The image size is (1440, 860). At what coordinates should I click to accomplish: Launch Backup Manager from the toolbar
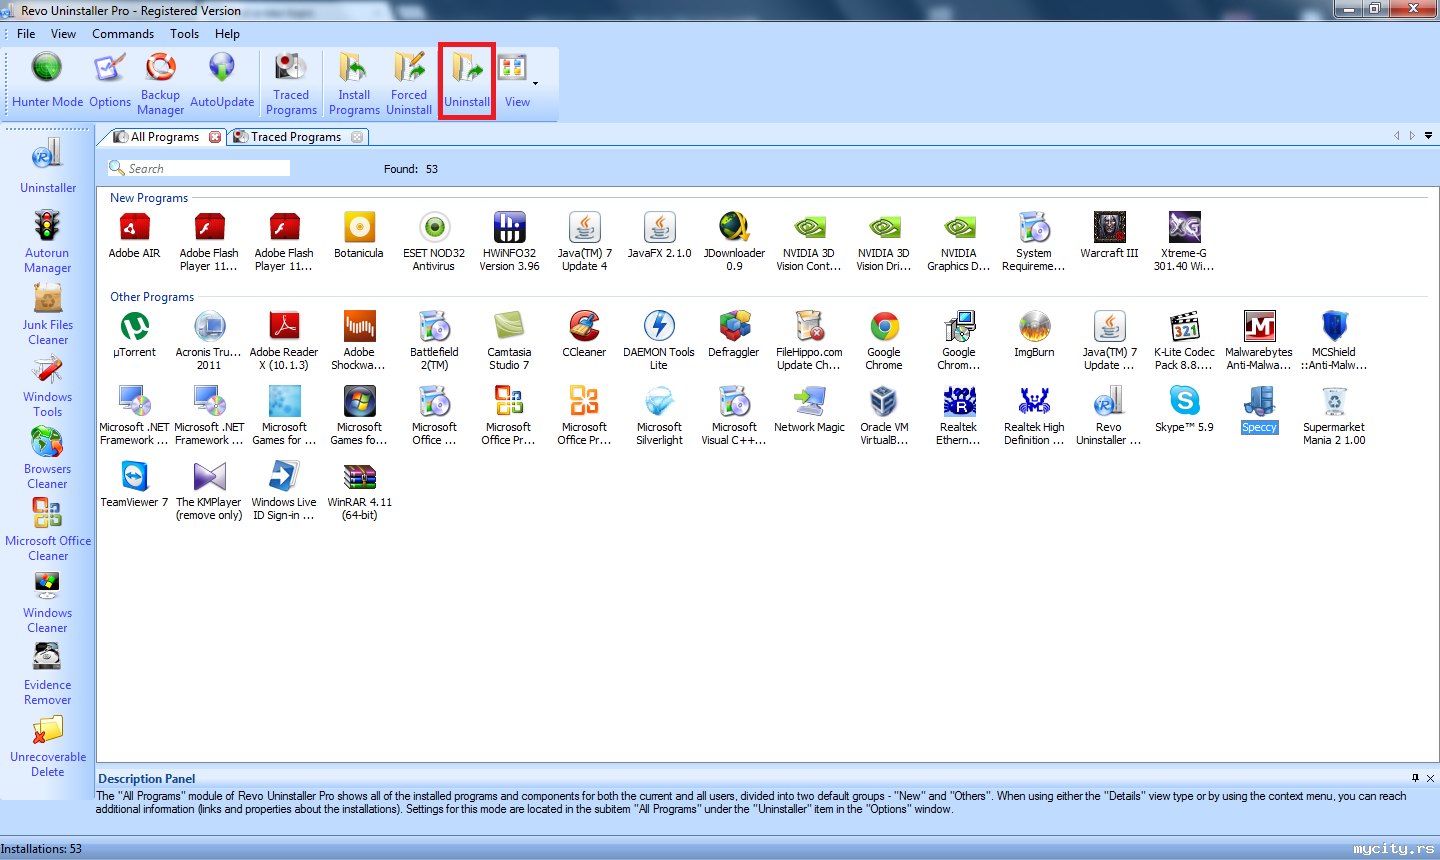[x=160, y=84]
